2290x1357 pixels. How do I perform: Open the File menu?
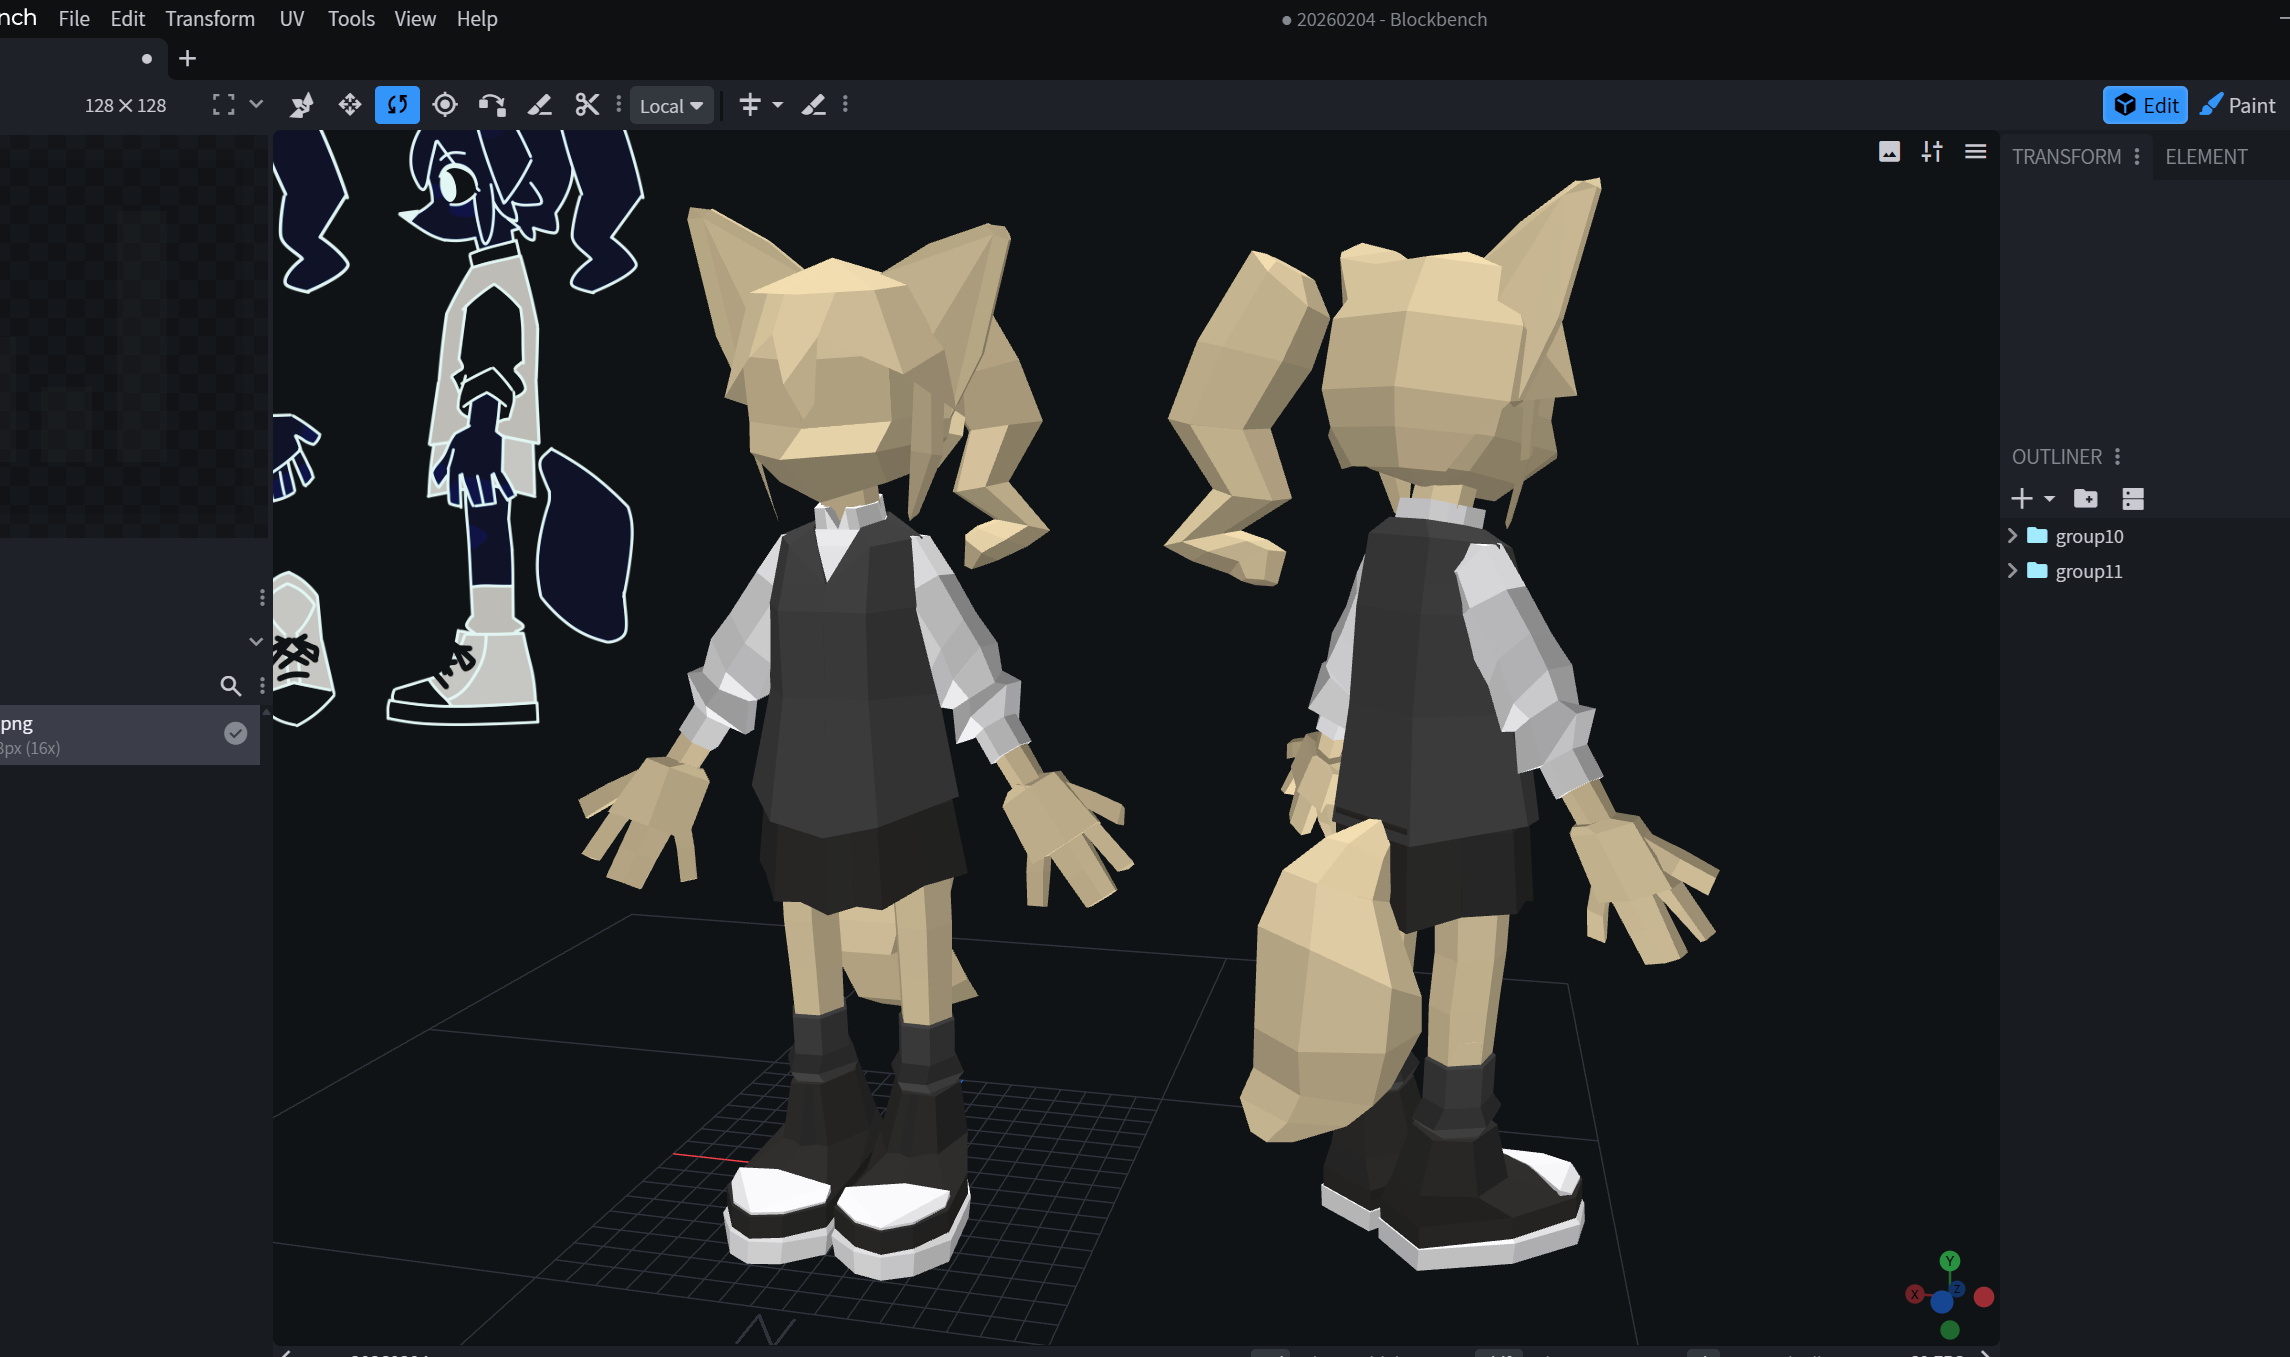[x=74, y=19]
